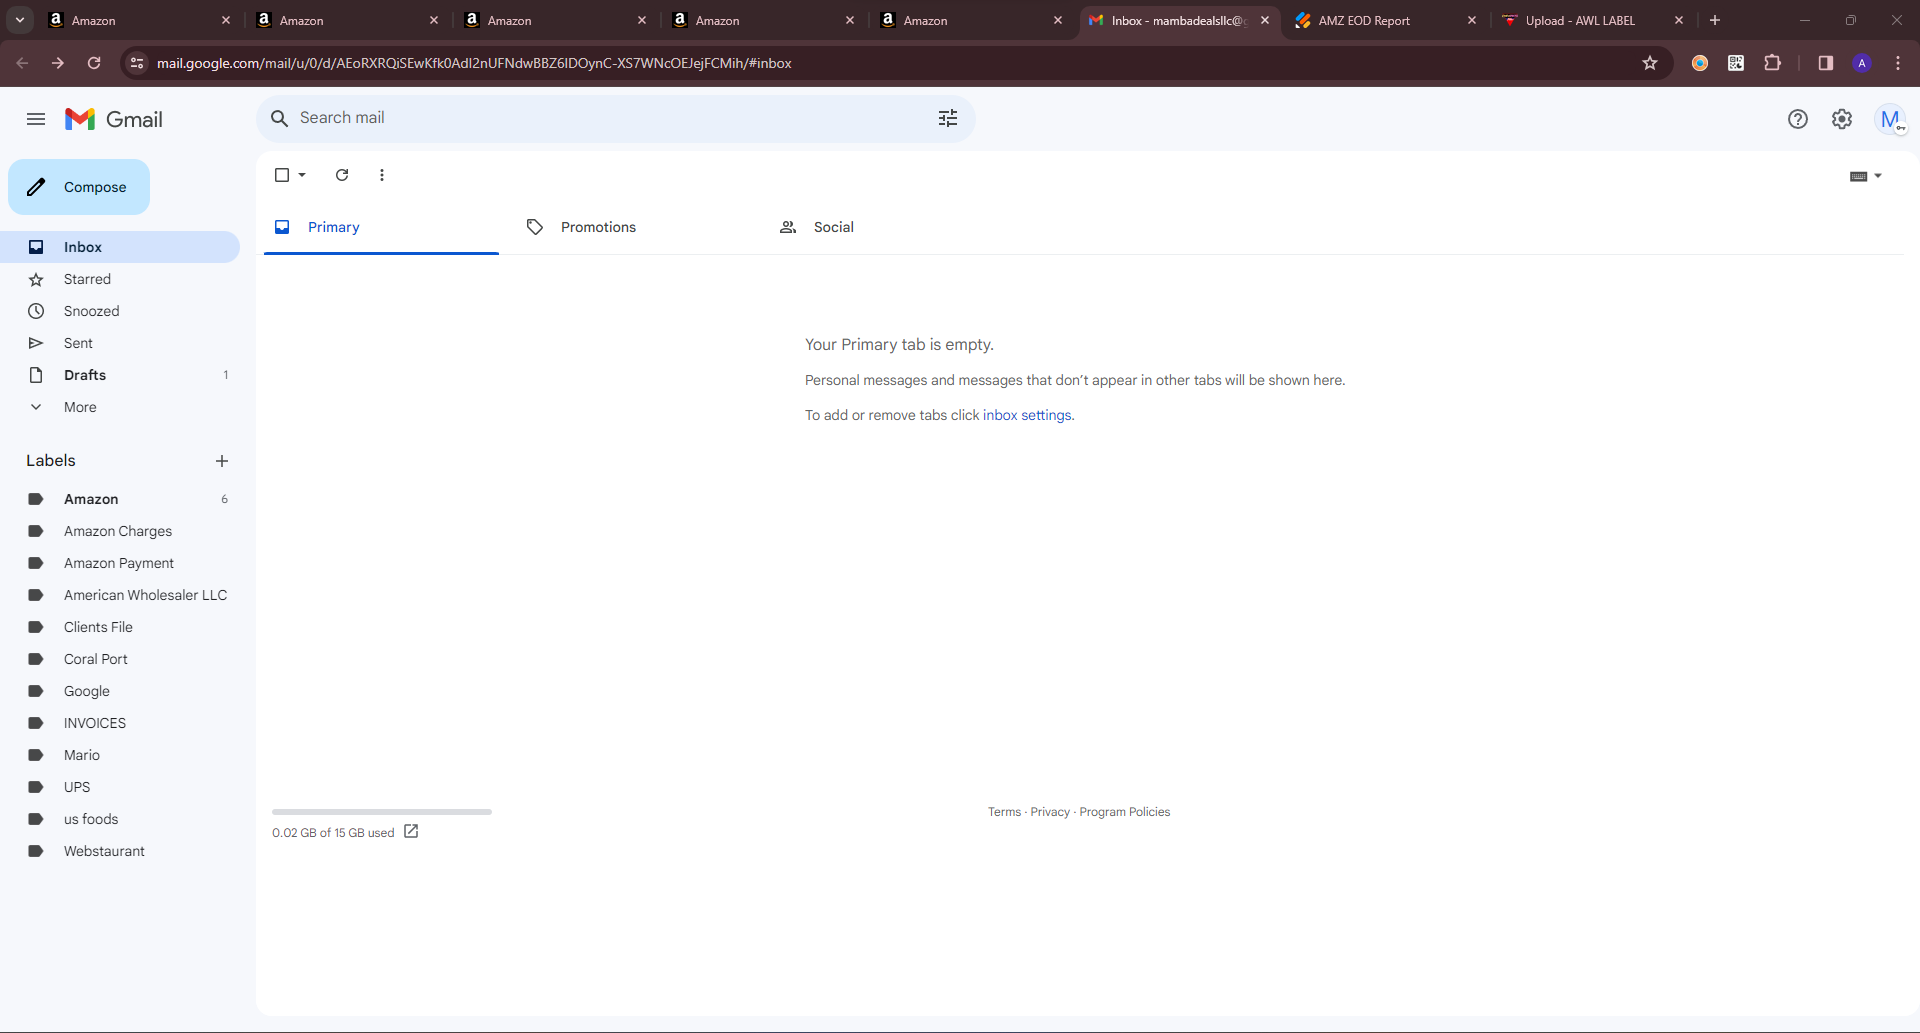The width and height of the screenshot is (1920, 1033).
Task: Go back in browser history
Action: click(x=22, y=63)
